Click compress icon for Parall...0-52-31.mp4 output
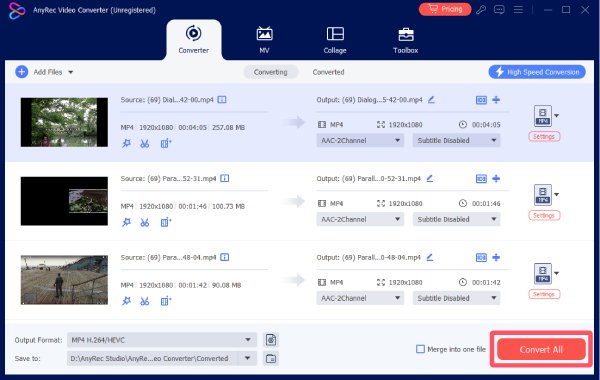600x380 pixels. 481,179
